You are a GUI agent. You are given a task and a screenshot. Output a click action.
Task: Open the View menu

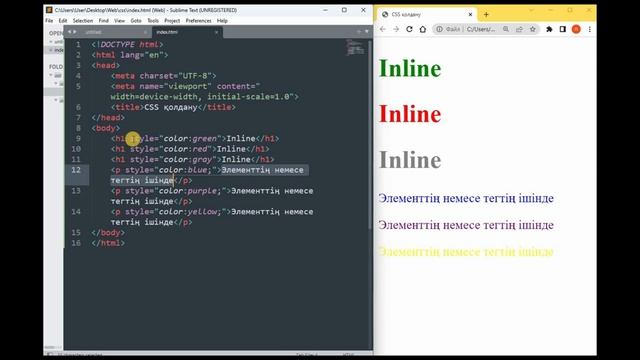[x=120, y=21]
